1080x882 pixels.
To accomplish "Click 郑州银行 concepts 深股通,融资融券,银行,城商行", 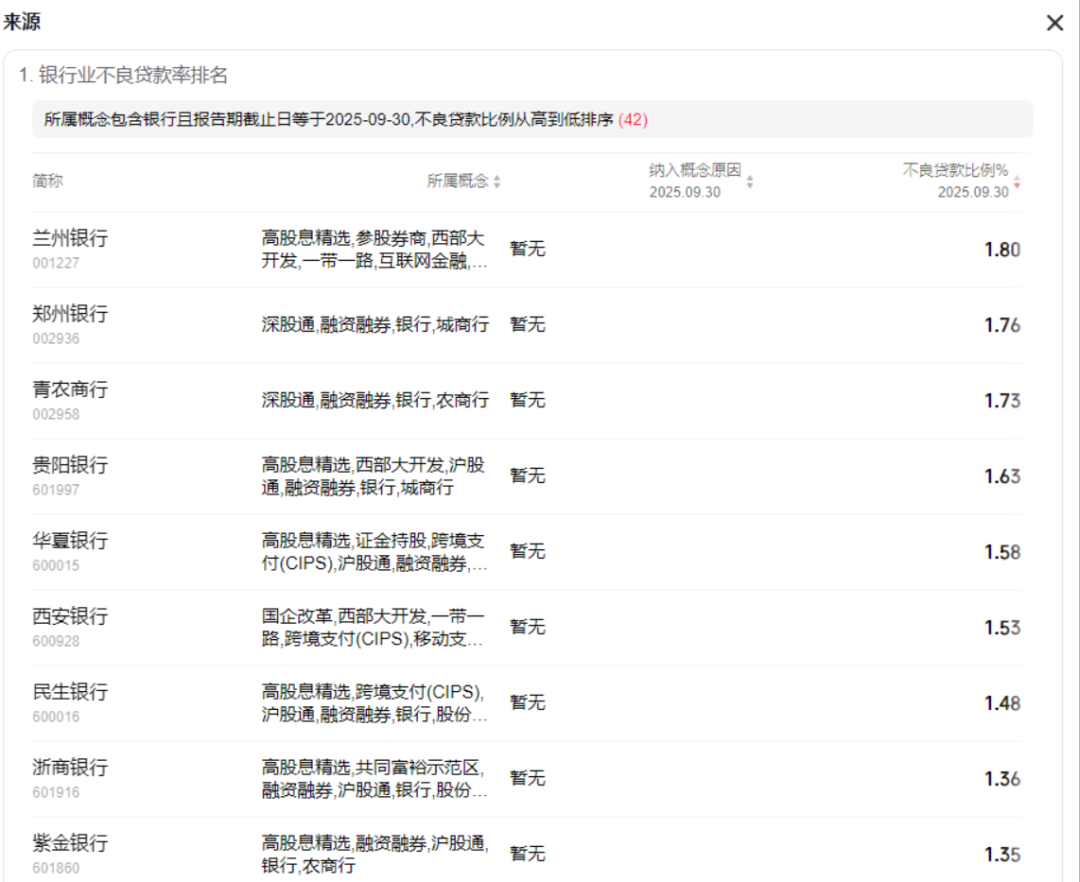I will 375,325.
